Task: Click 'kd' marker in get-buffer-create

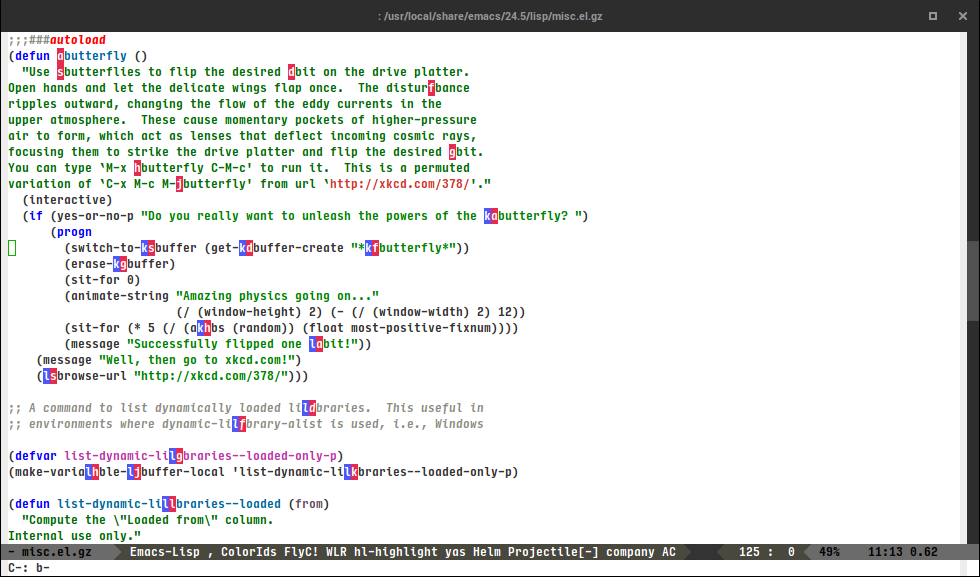Action: click(246, 248)
